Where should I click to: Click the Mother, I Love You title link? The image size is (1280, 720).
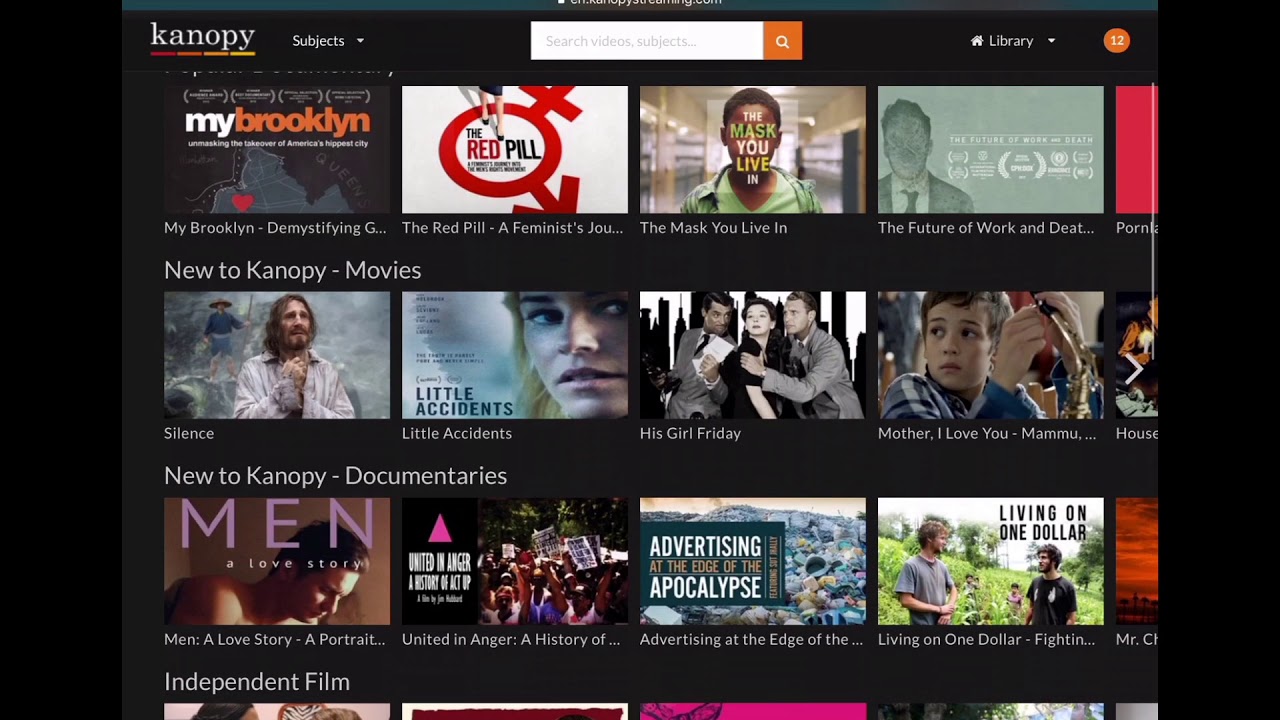tap(987, 433)
